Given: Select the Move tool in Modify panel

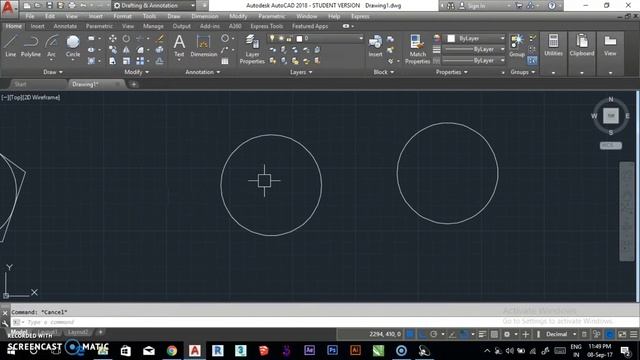Looking at the screenshot, I should point(113,39).
